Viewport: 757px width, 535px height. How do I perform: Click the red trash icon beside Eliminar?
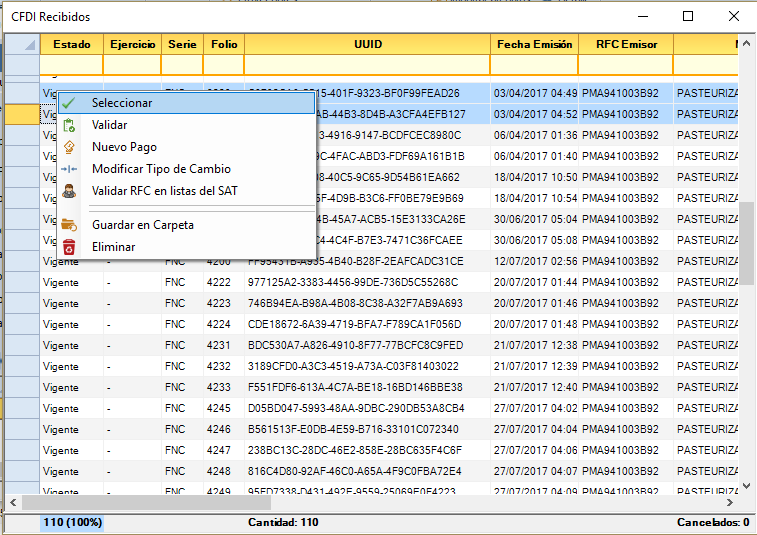pyautogui.click(x=69, y=247)
